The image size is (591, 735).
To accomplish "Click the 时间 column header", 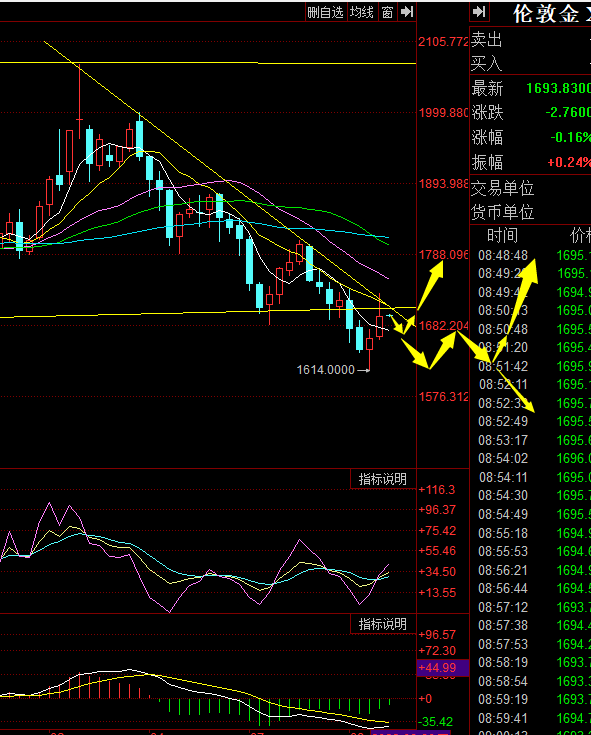I will pos(502,235).
